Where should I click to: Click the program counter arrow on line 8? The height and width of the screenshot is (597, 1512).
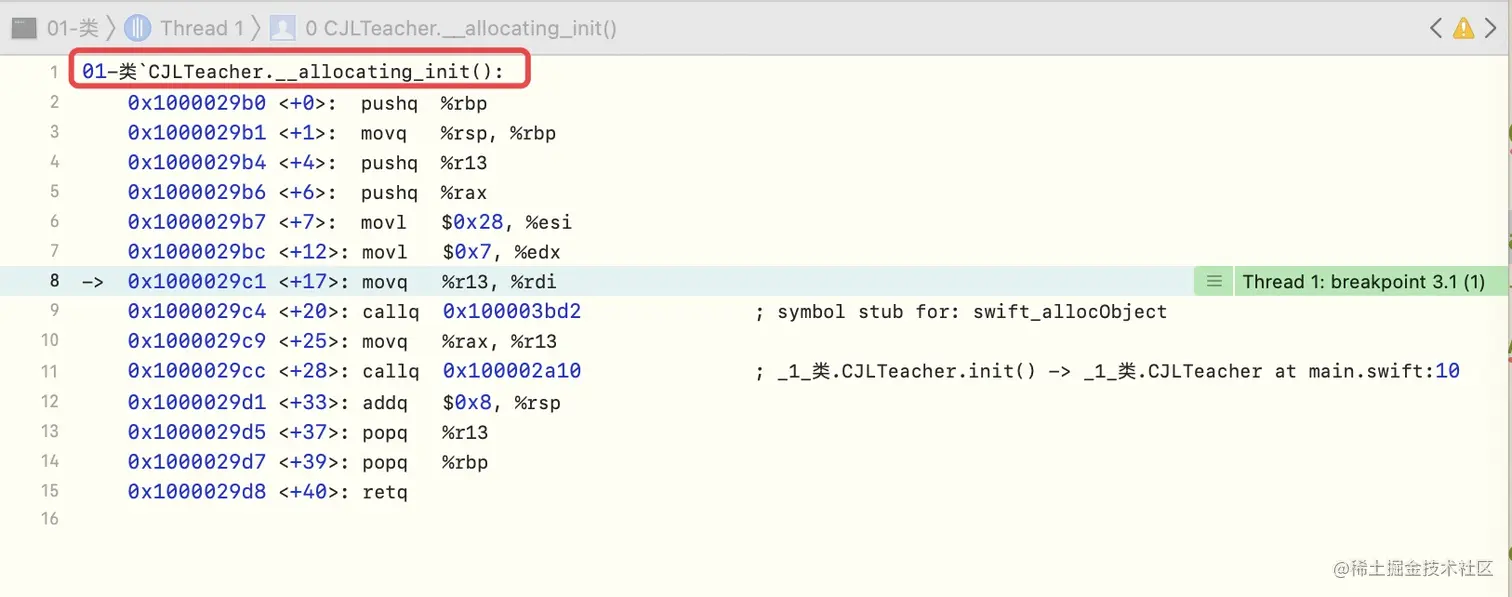click(x=93, y=282)
